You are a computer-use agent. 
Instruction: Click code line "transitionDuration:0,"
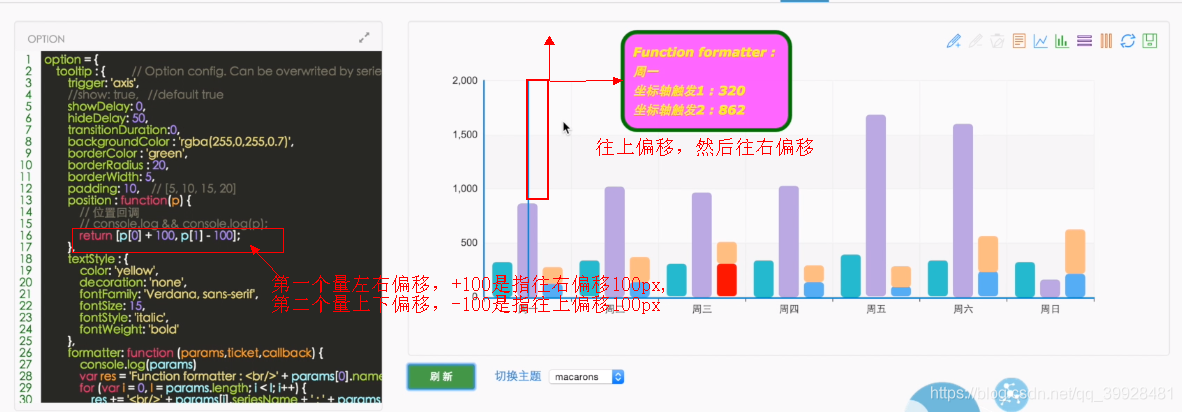(123, 130)
